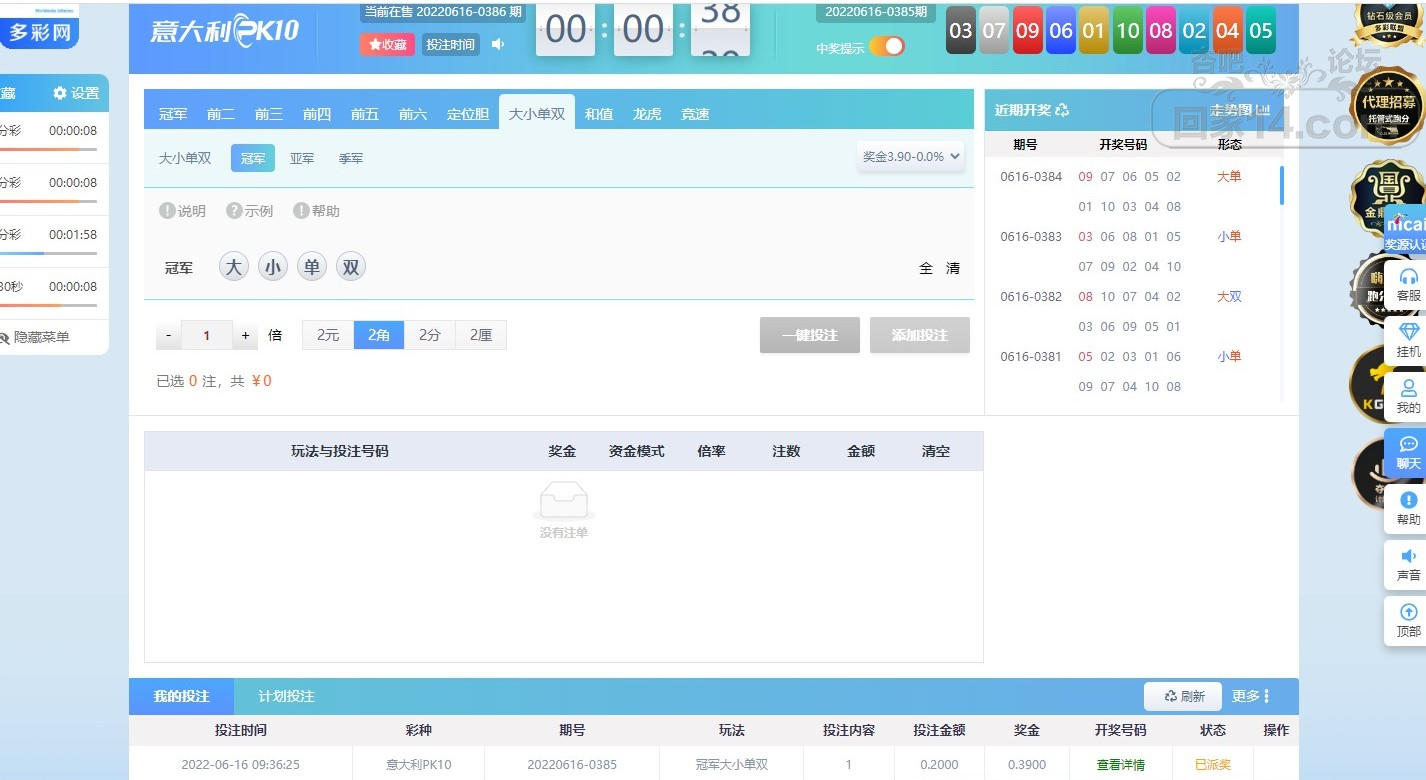The height and width of the screenshot is (780, 1426).
Task: Select the 双 bet option circle
Action: coord(350,267)
